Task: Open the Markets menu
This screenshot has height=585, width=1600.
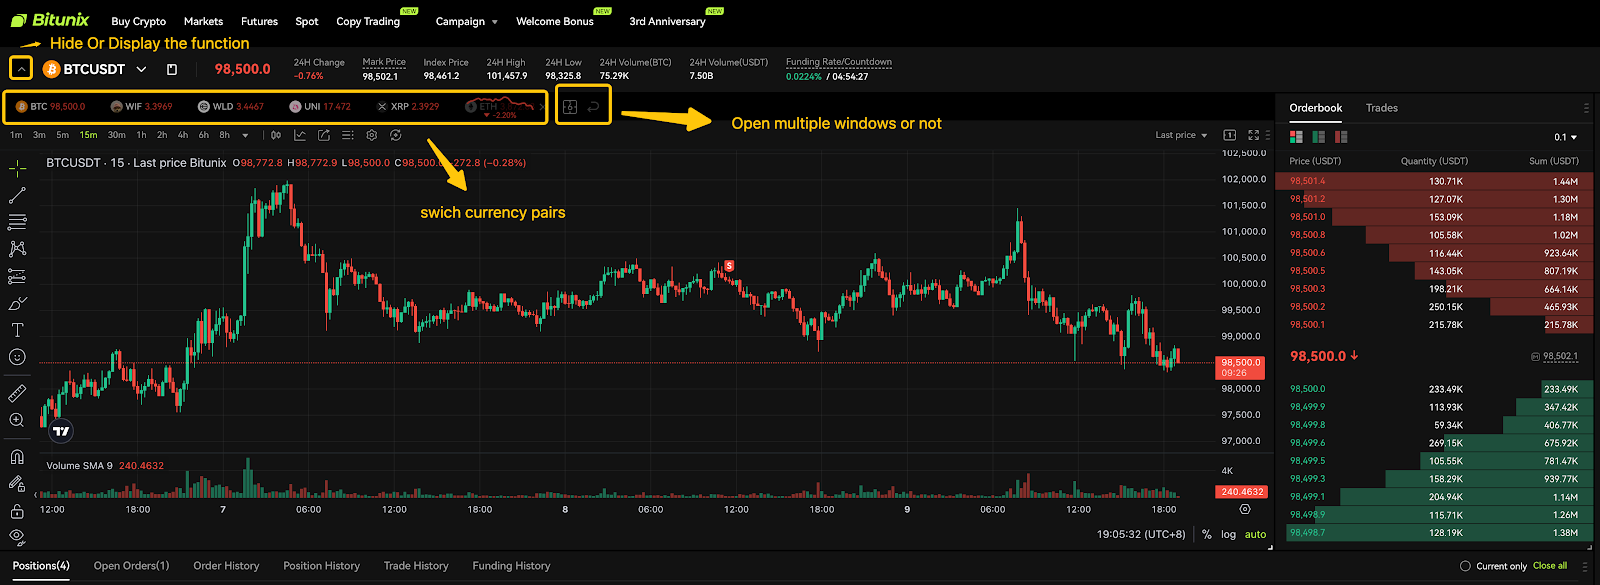Action: 203,21
